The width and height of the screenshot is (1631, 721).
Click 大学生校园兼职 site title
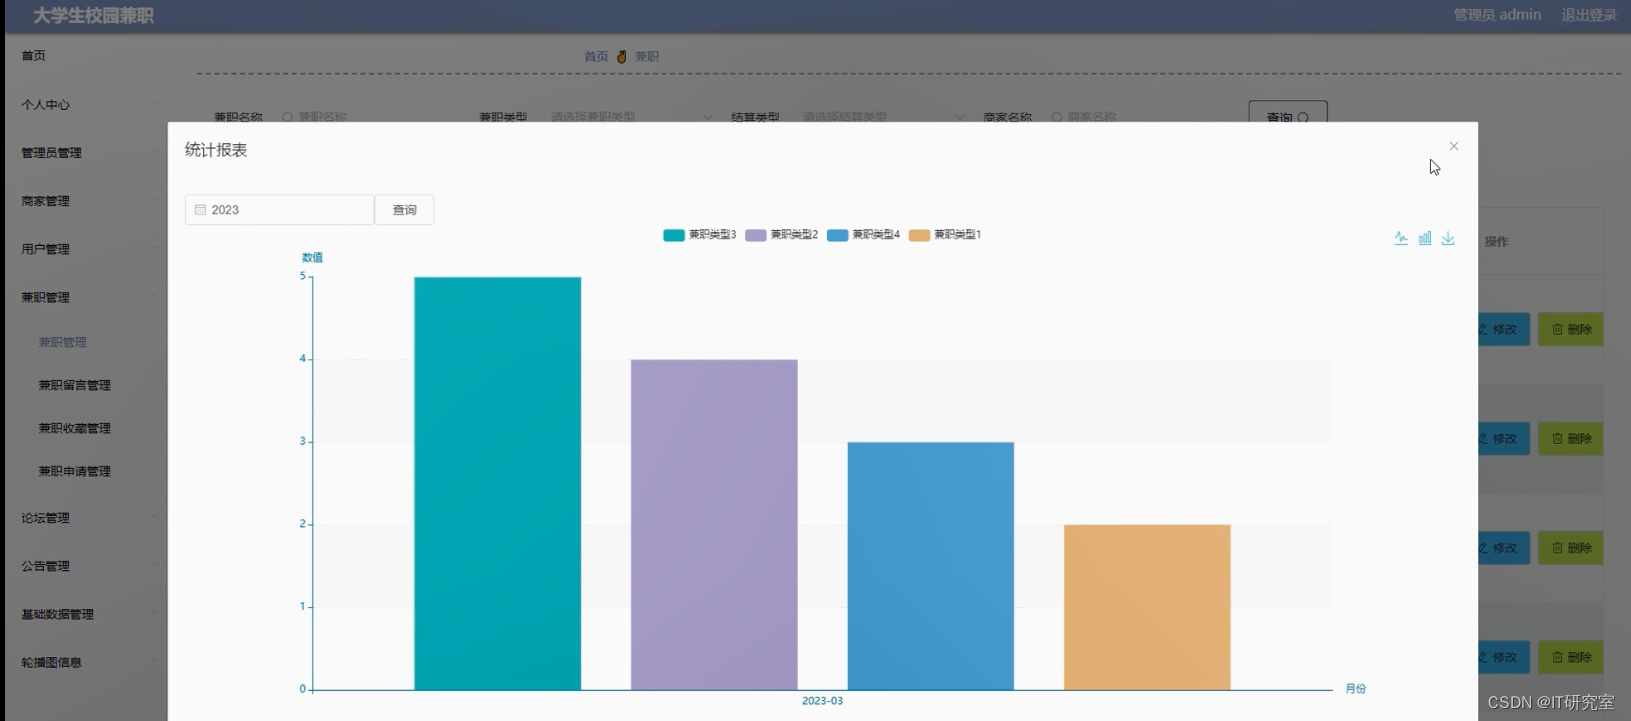pyautogui.click(x=93, y=16)
